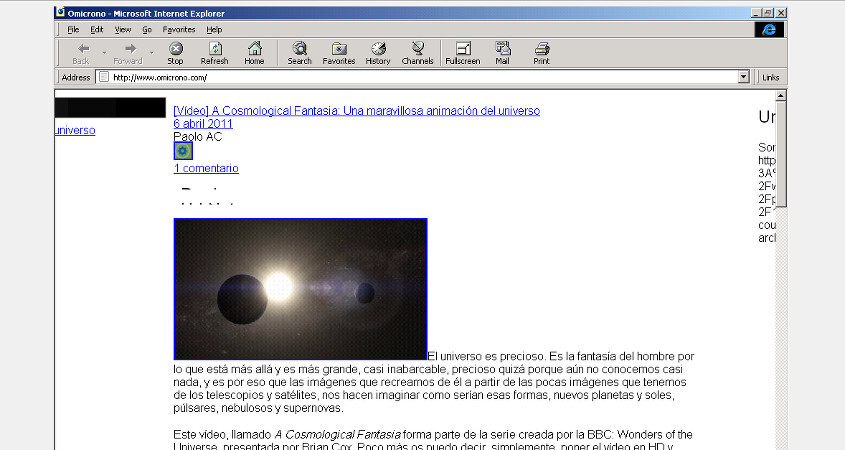Viewport: 845px width, 450px height.
Task: Go to the Home page
Action: [x=254, y=53]
